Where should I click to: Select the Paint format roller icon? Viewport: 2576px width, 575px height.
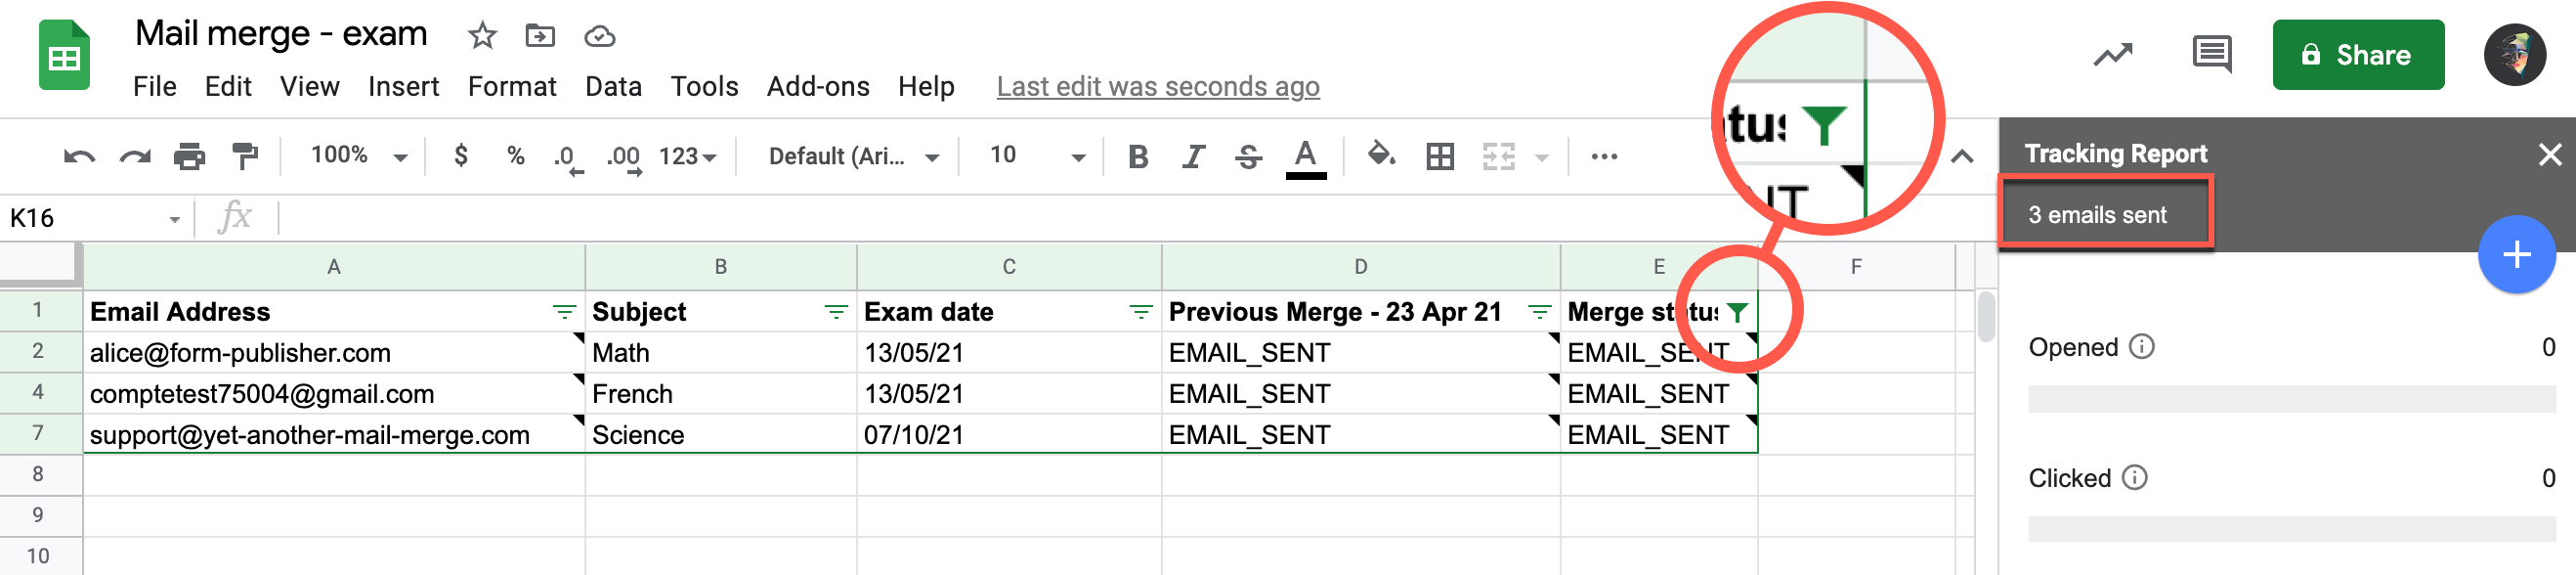pyautogui.click(x=245, y=157)
